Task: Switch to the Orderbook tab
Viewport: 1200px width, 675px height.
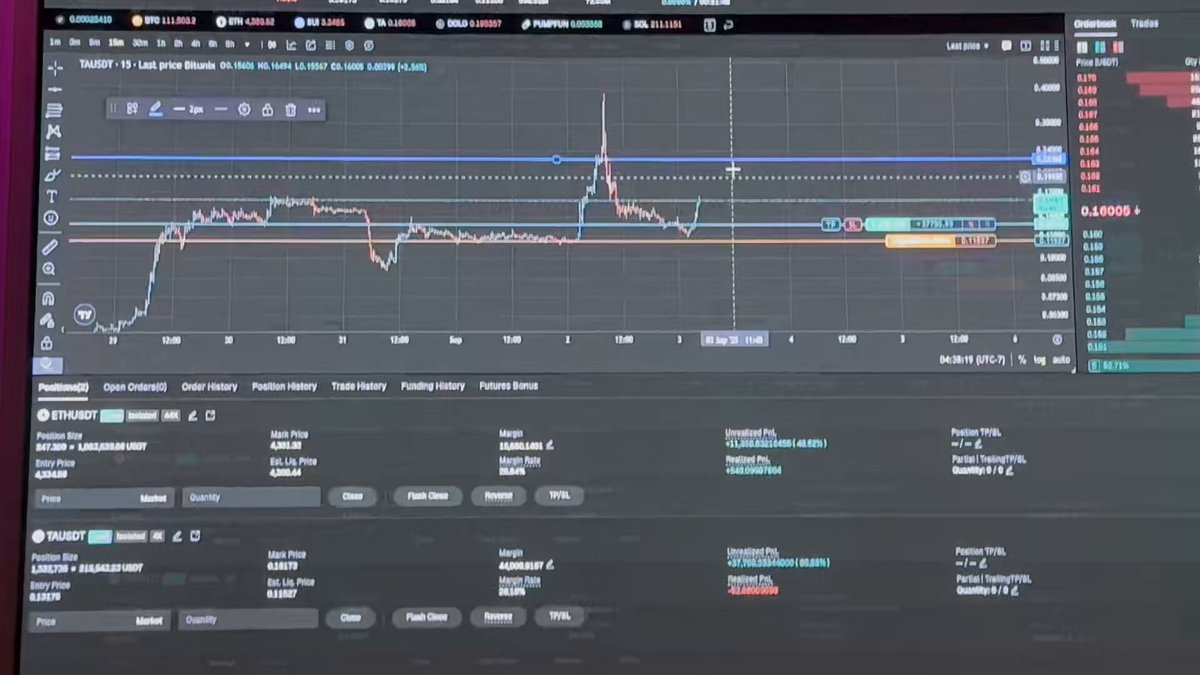Action: [x=1095, y=23]
